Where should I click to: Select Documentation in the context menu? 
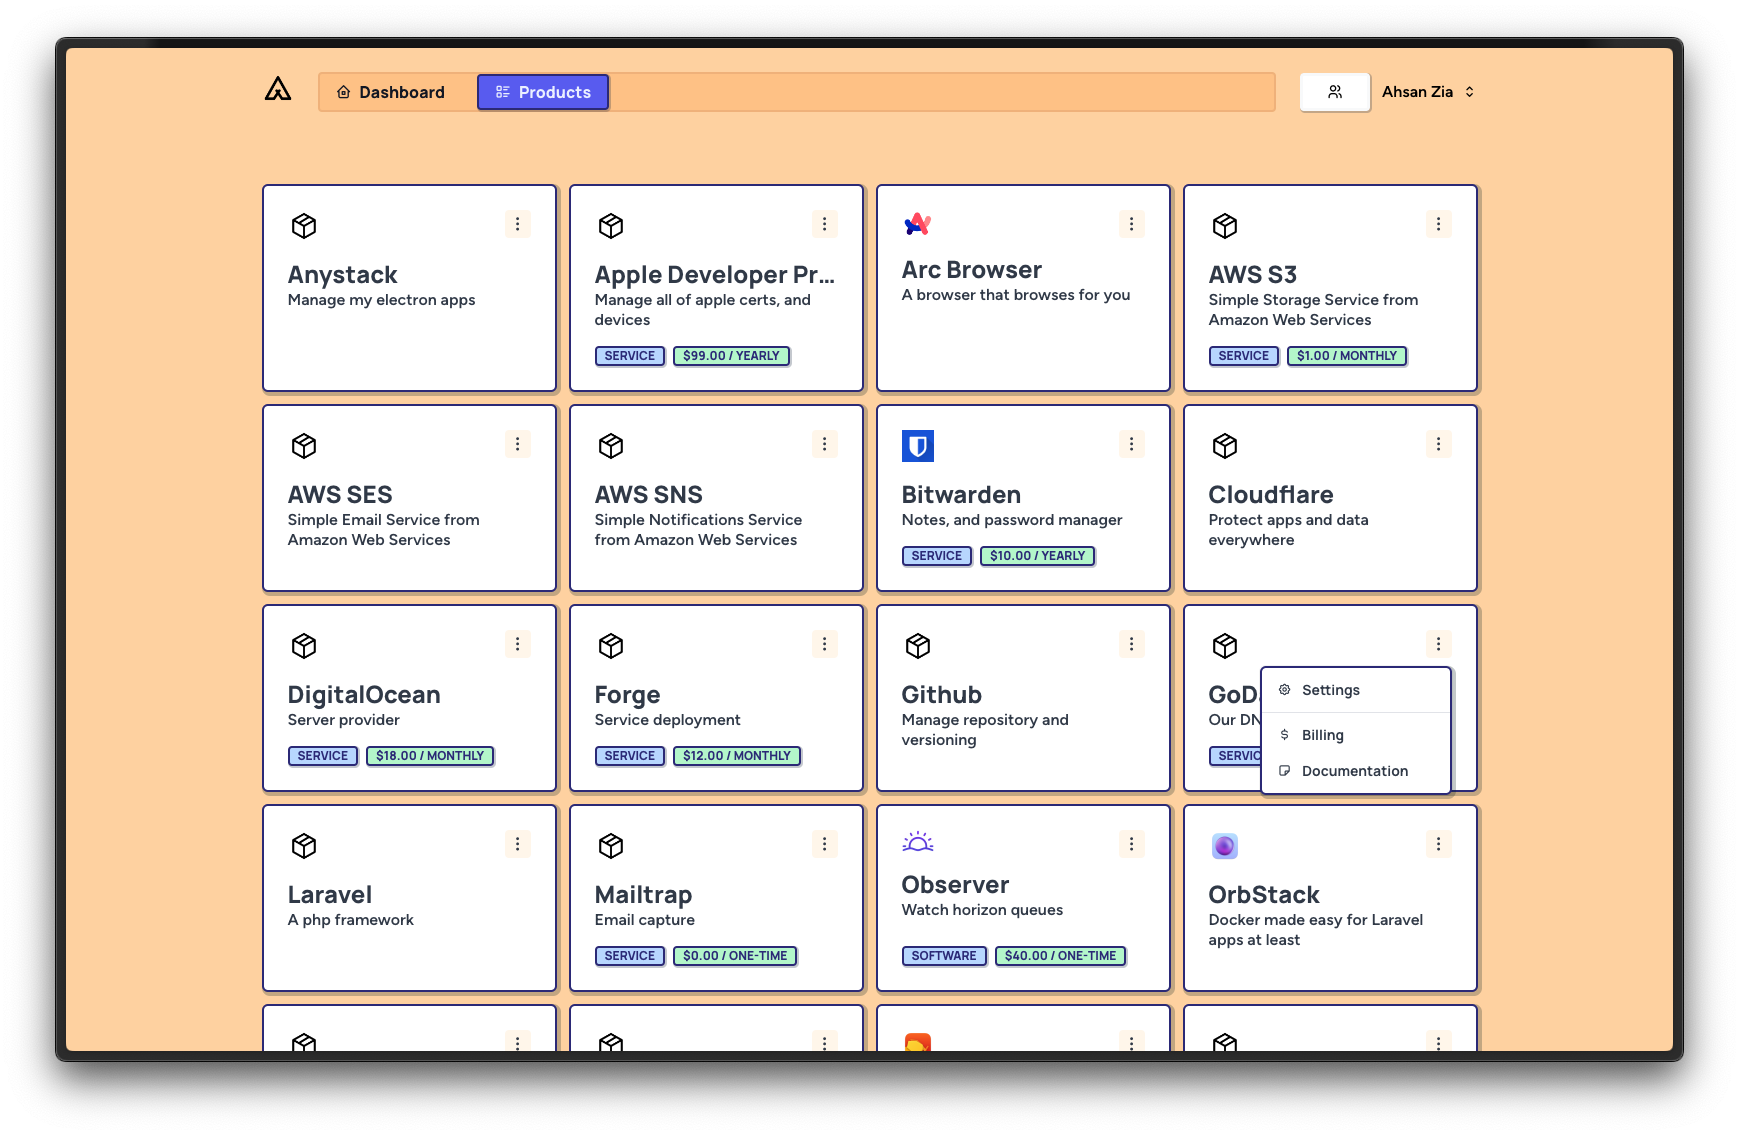click(1356, 771)
